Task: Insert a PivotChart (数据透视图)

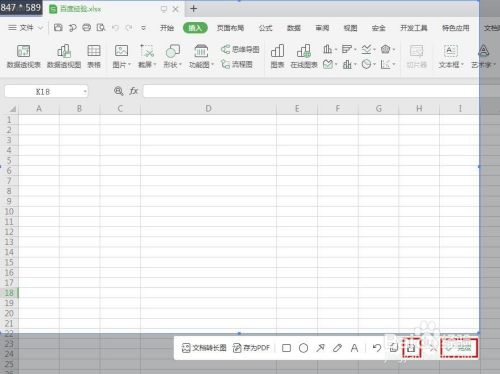Action: 64,56
